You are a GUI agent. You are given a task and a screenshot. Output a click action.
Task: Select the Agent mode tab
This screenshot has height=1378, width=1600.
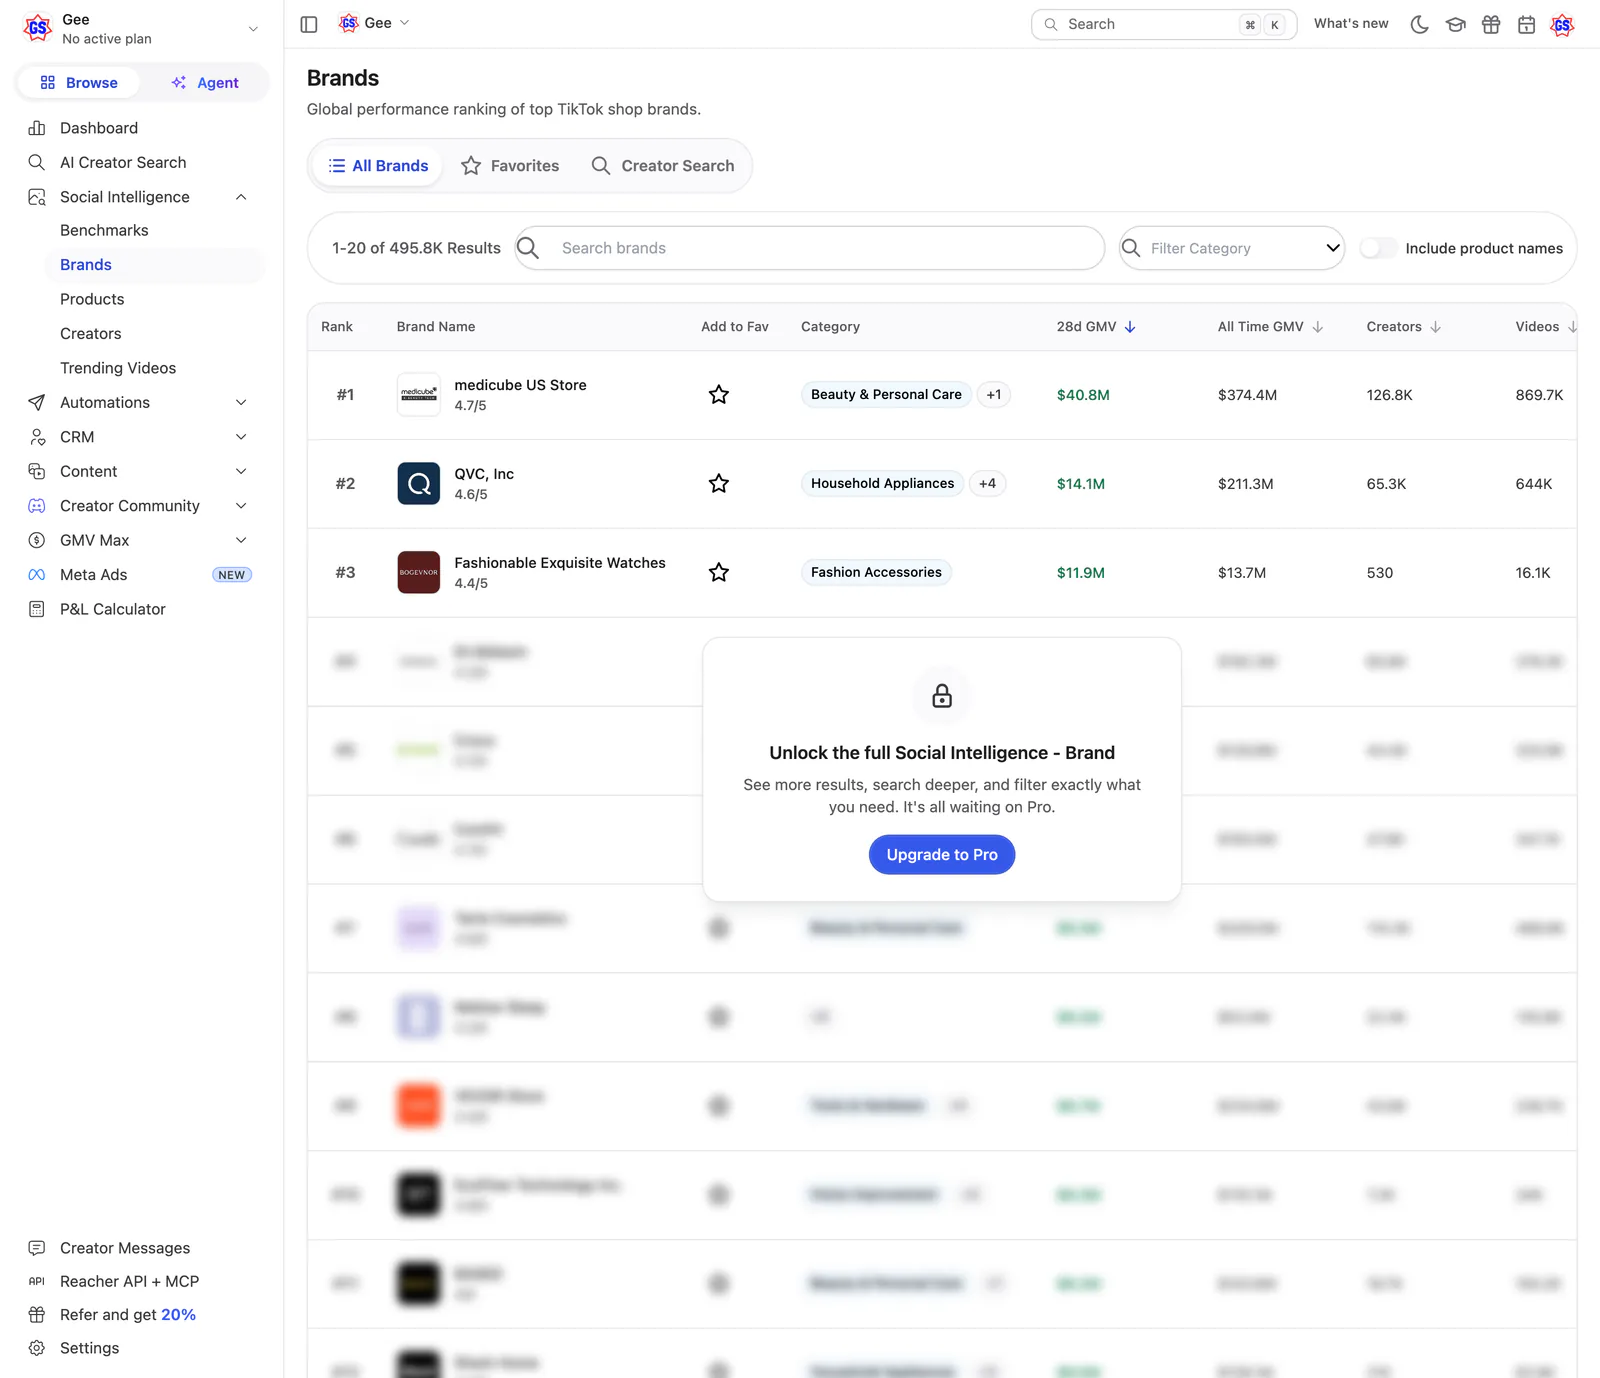click(205, 83)
